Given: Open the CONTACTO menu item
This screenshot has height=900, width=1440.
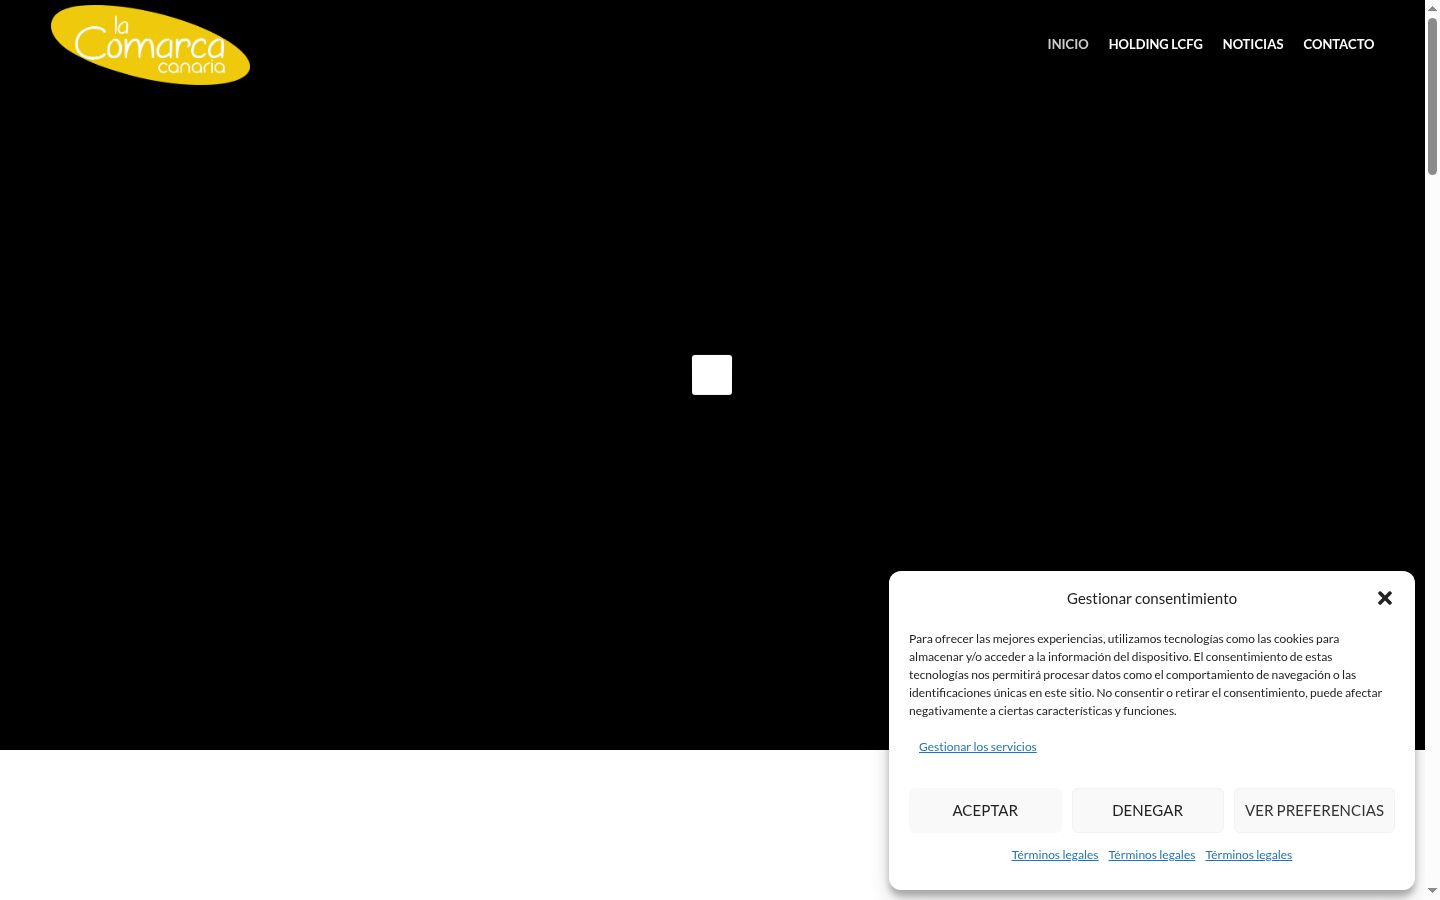Looking at the screenshot, I should pos(1338,44).
